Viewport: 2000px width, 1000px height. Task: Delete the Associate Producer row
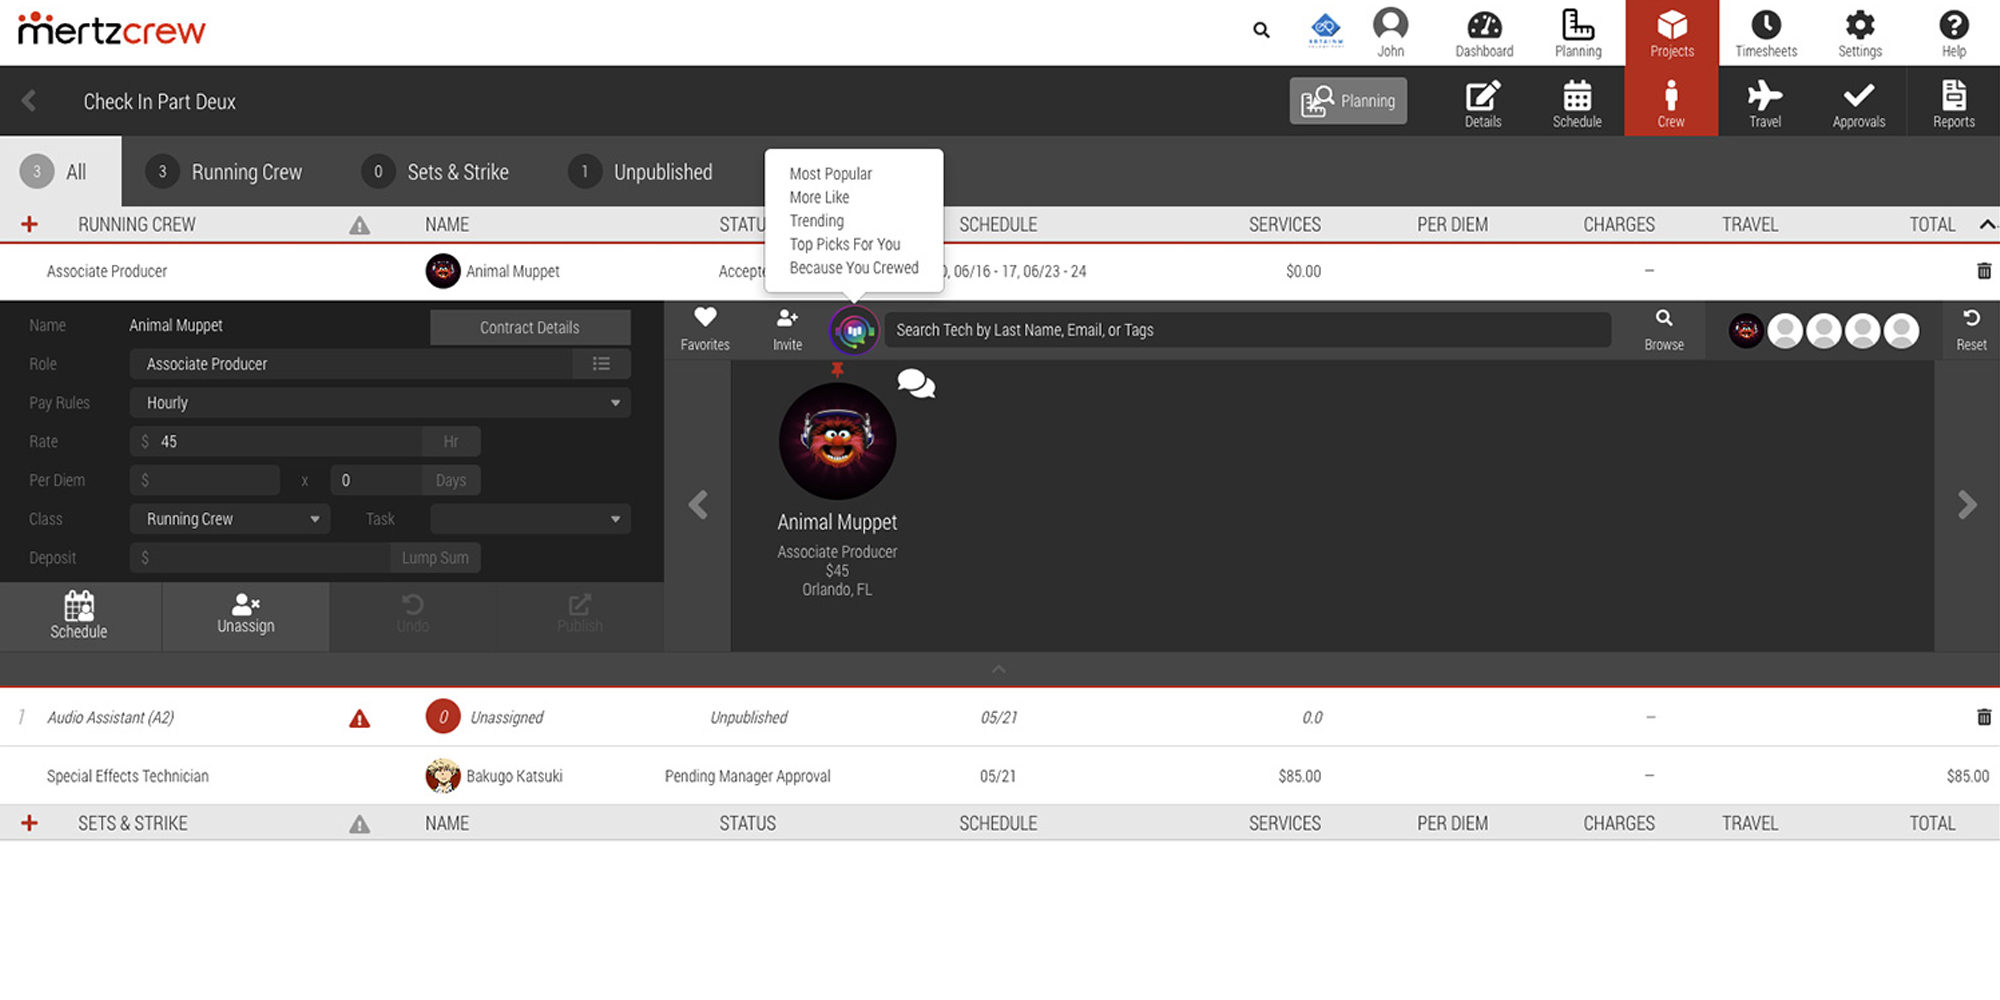point(1984,271)
